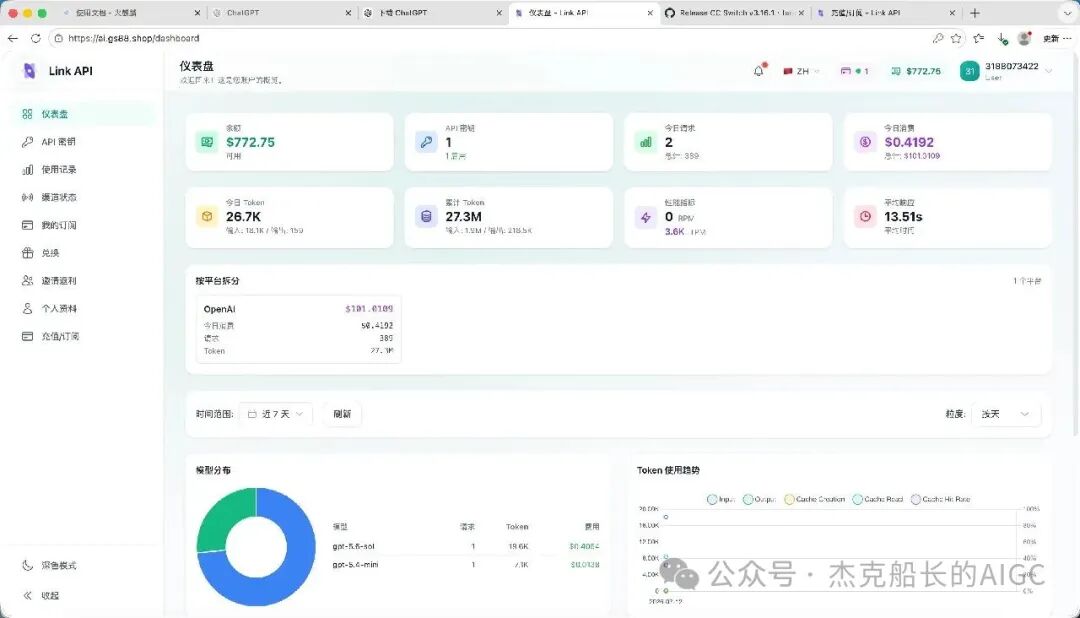
Task: Click the lightning icon on RPM card
Action: (646, 217)
